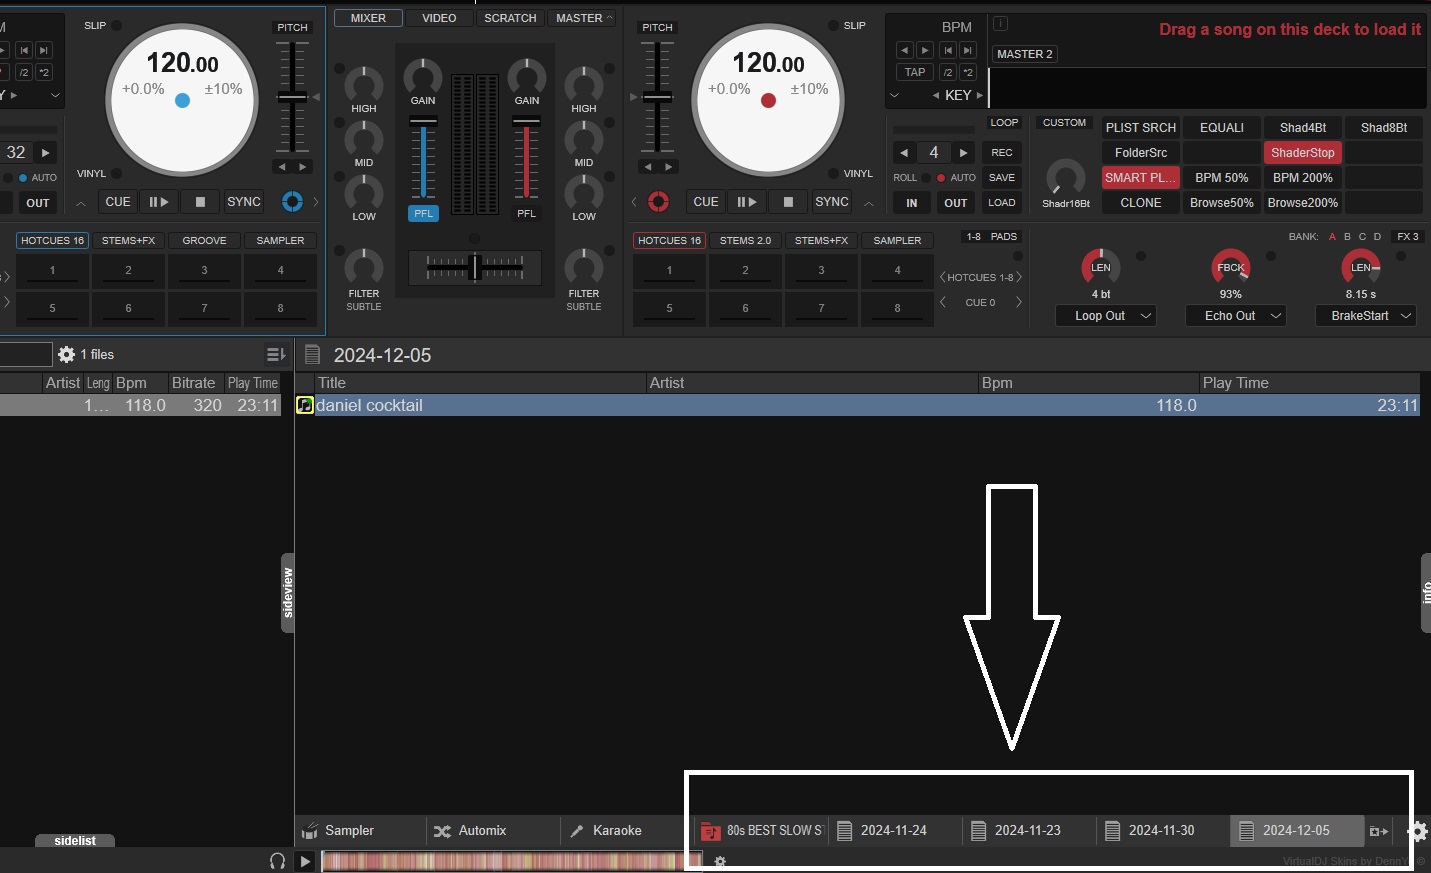Toggle the Loop Out effect on dot

pos(1141,256)
